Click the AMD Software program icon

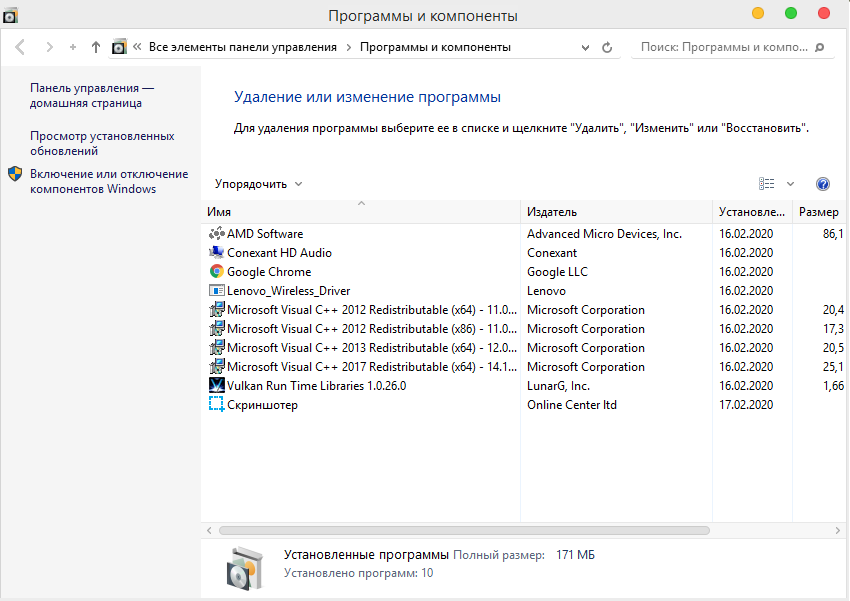click(217, 234)
